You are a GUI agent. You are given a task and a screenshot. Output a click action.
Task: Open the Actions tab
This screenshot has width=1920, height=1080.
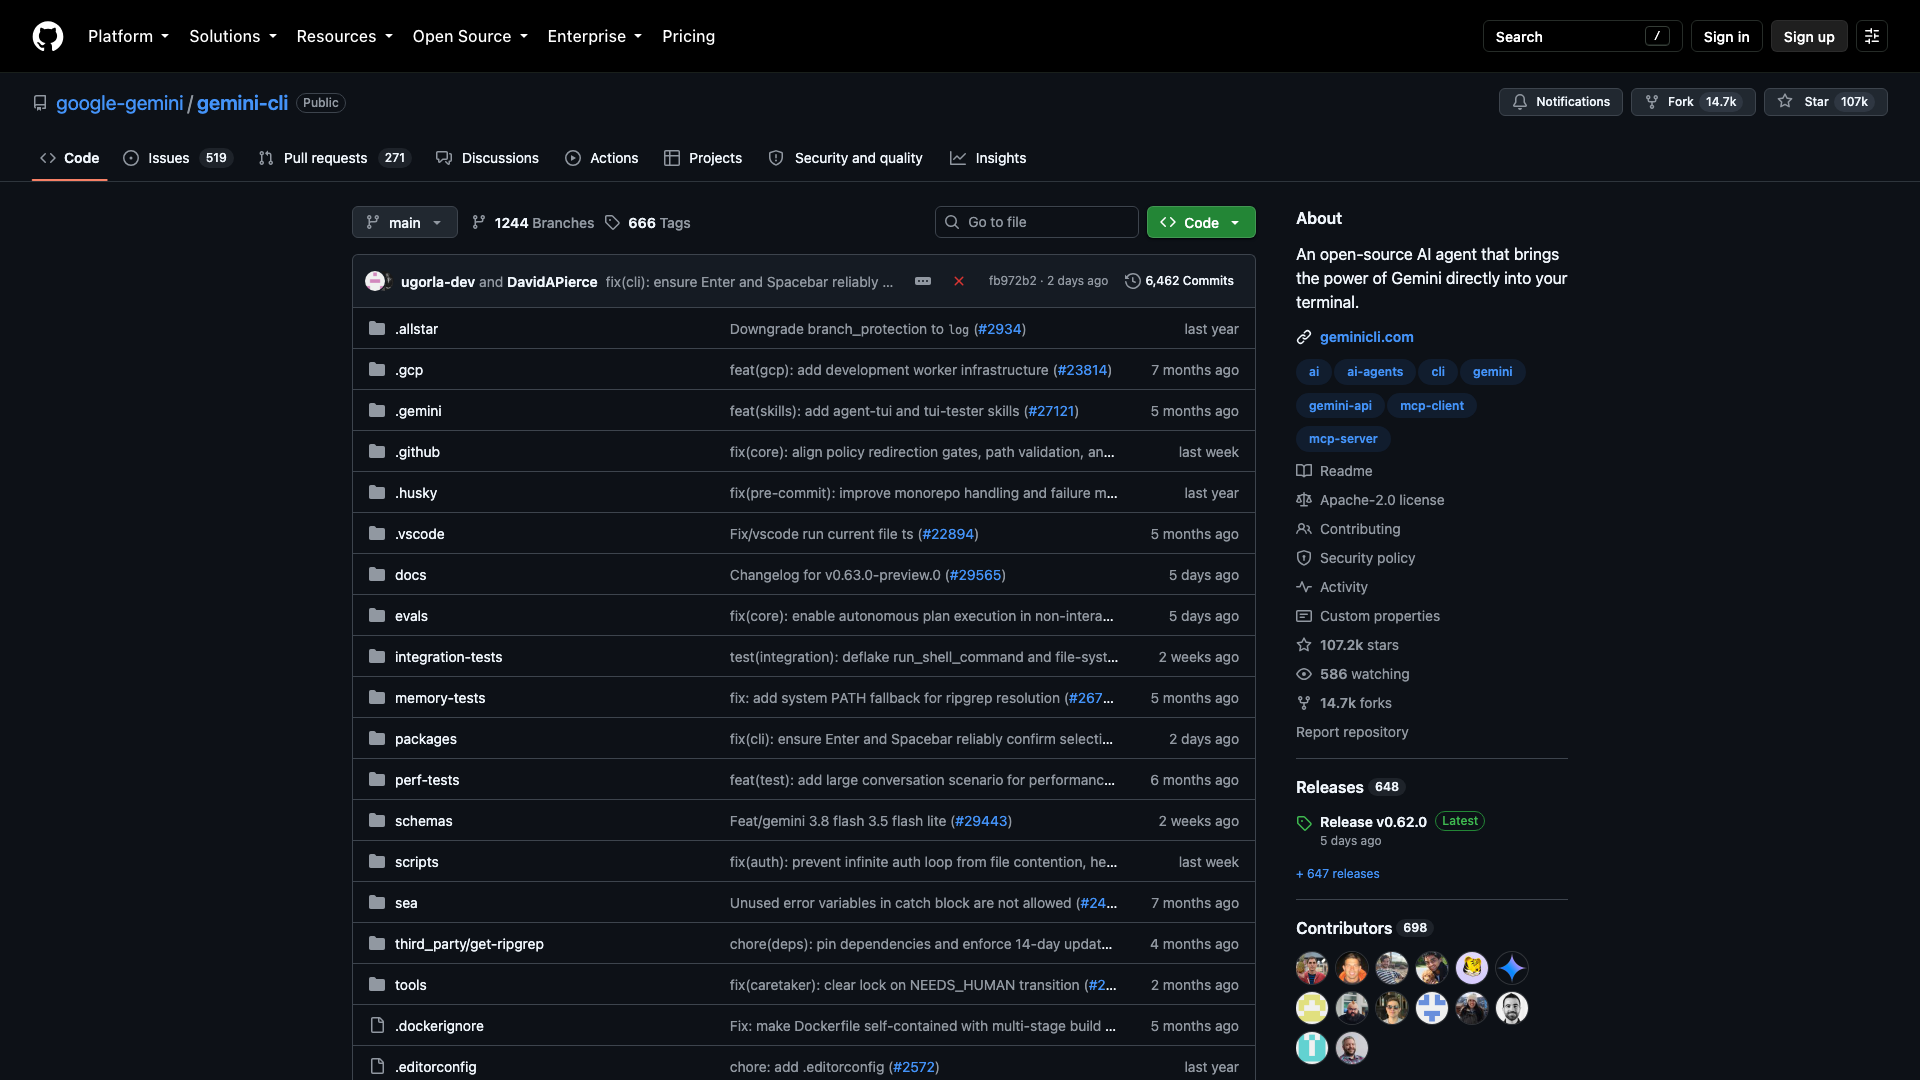[602, 158]
